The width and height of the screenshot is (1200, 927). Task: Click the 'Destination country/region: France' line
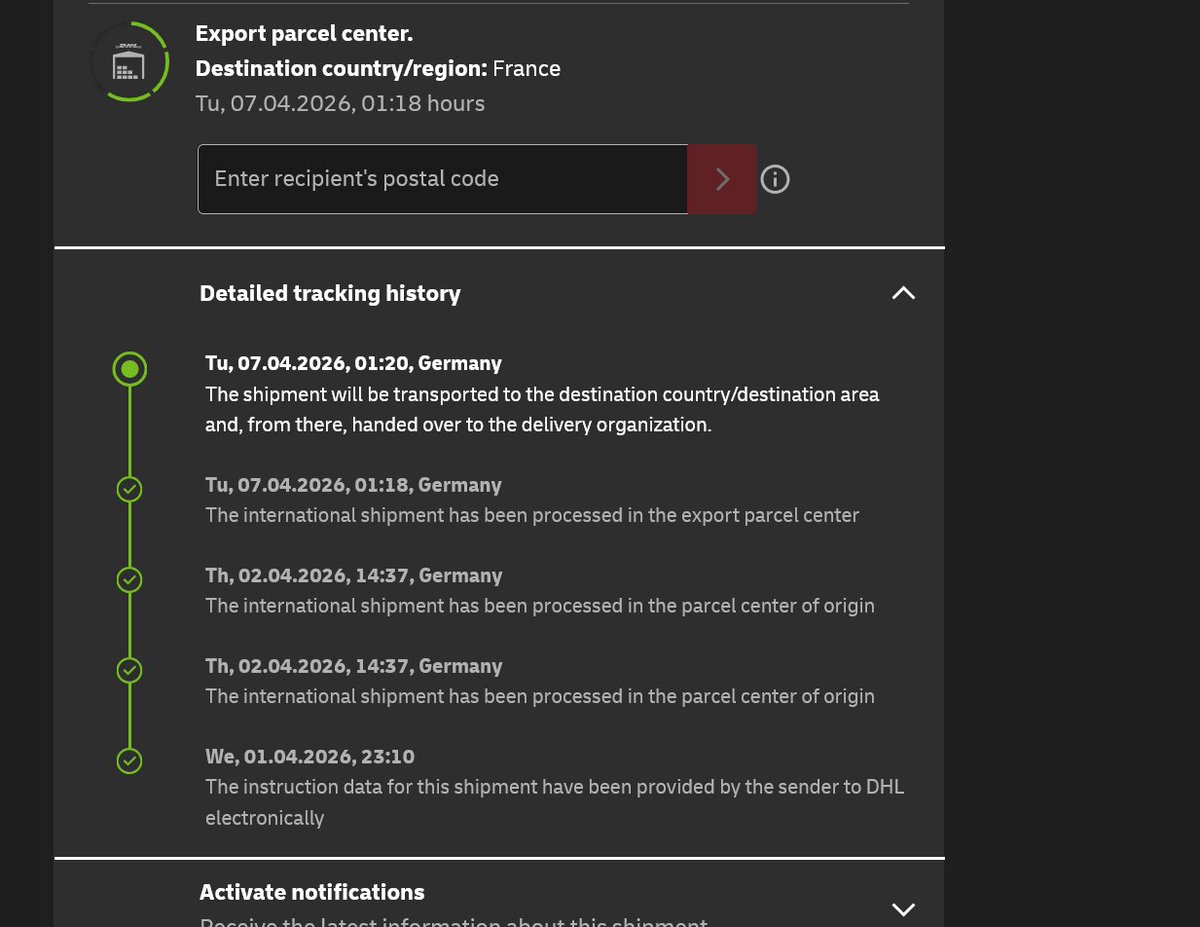(378, 69)
